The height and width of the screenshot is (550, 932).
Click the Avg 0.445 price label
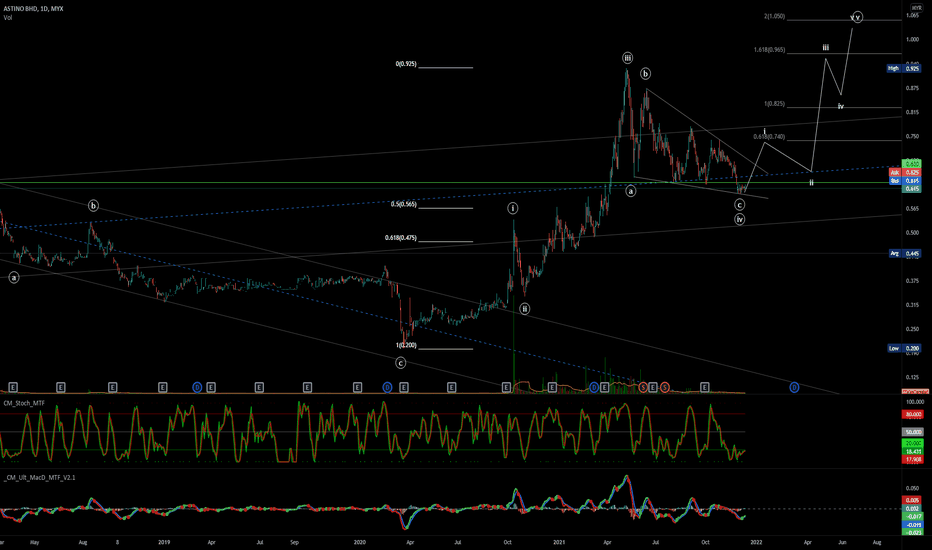(904, 253)
